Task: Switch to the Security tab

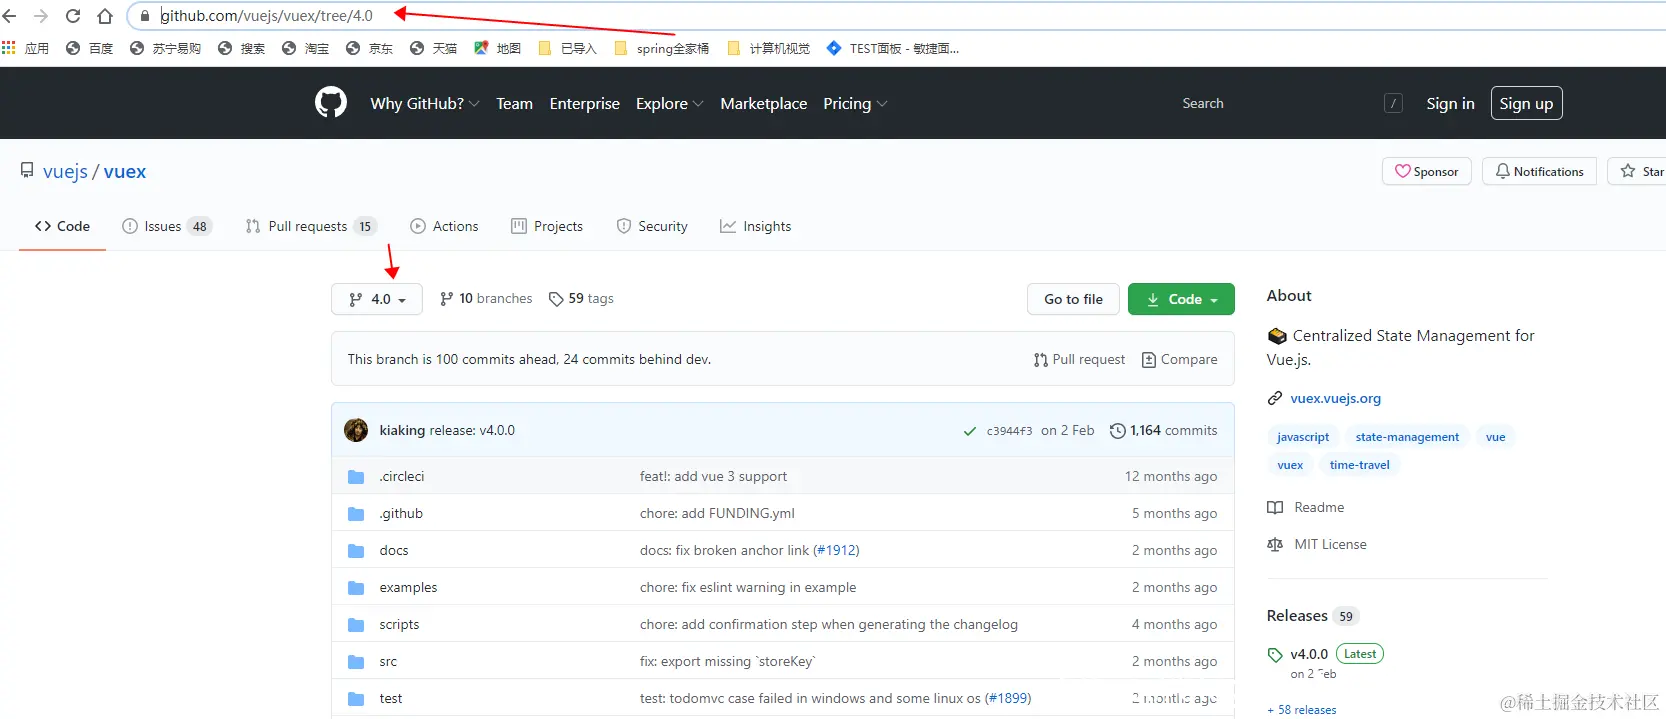Action: point(652,227)
